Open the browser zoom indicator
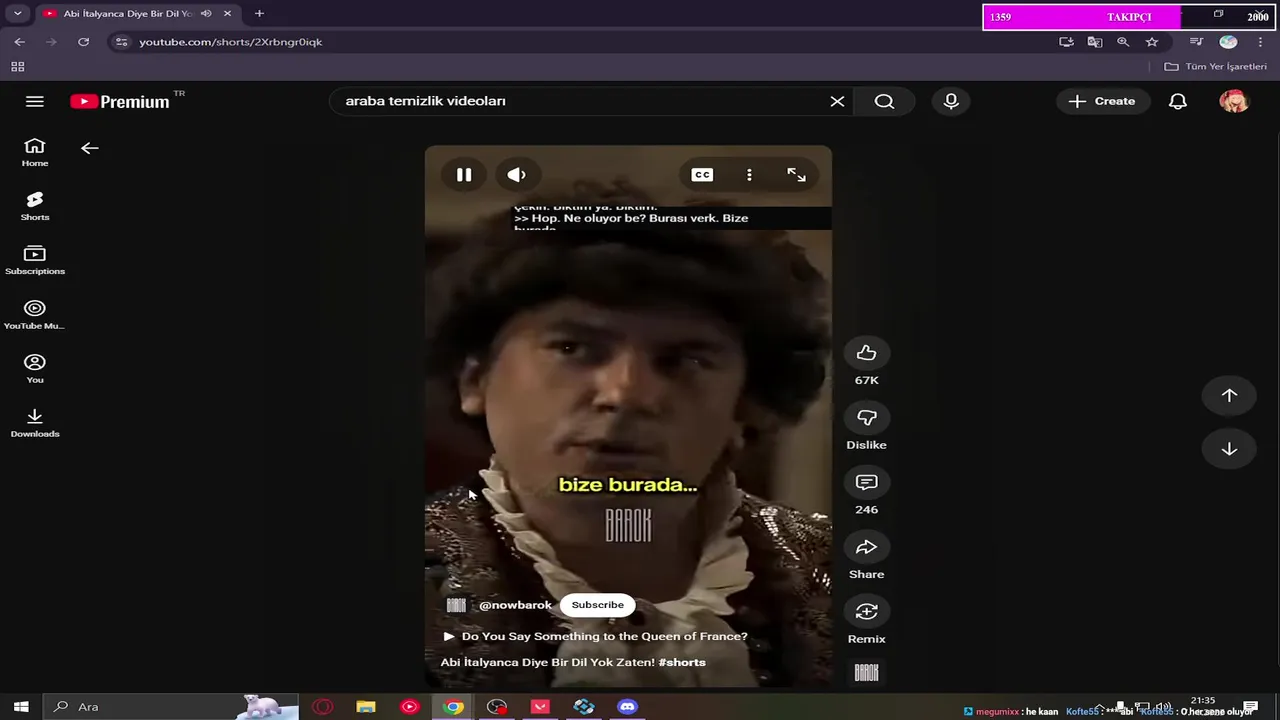Screen dimensions: 1280x720 pyautogui.click(x=1123, y=42)
